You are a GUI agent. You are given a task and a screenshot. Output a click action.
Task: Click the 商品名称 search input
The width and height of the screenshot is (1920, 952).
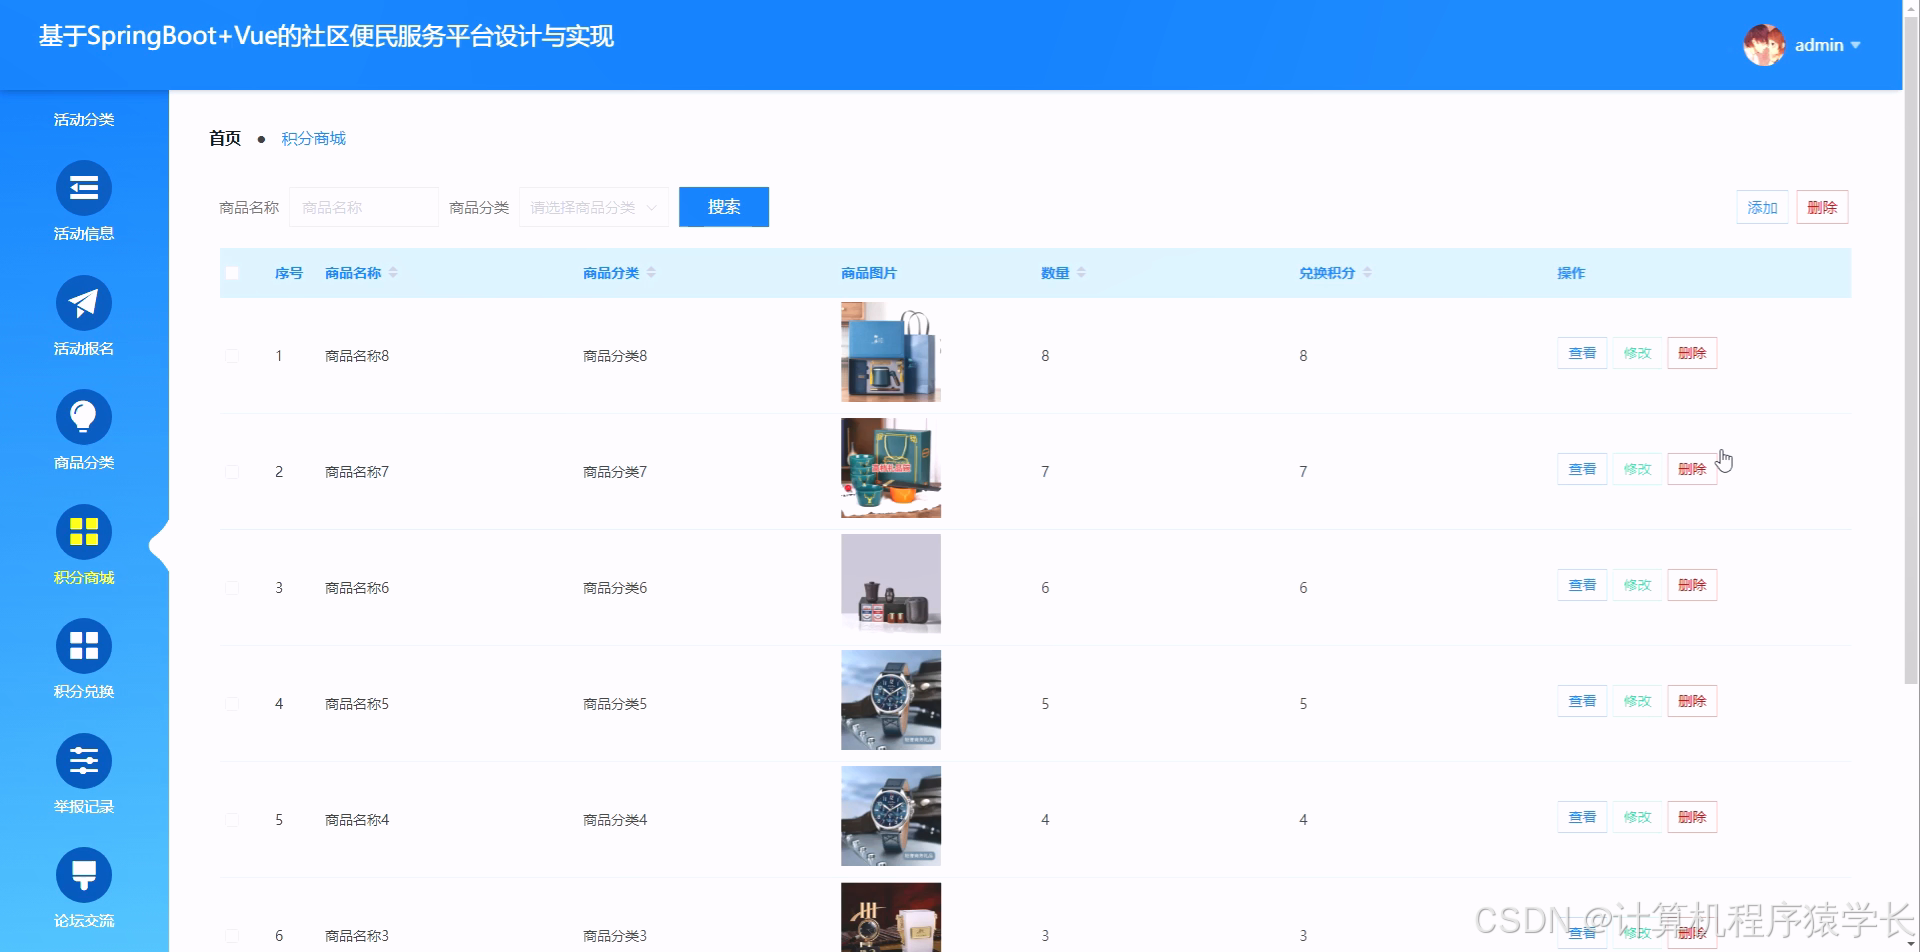(x=364, y=207)
